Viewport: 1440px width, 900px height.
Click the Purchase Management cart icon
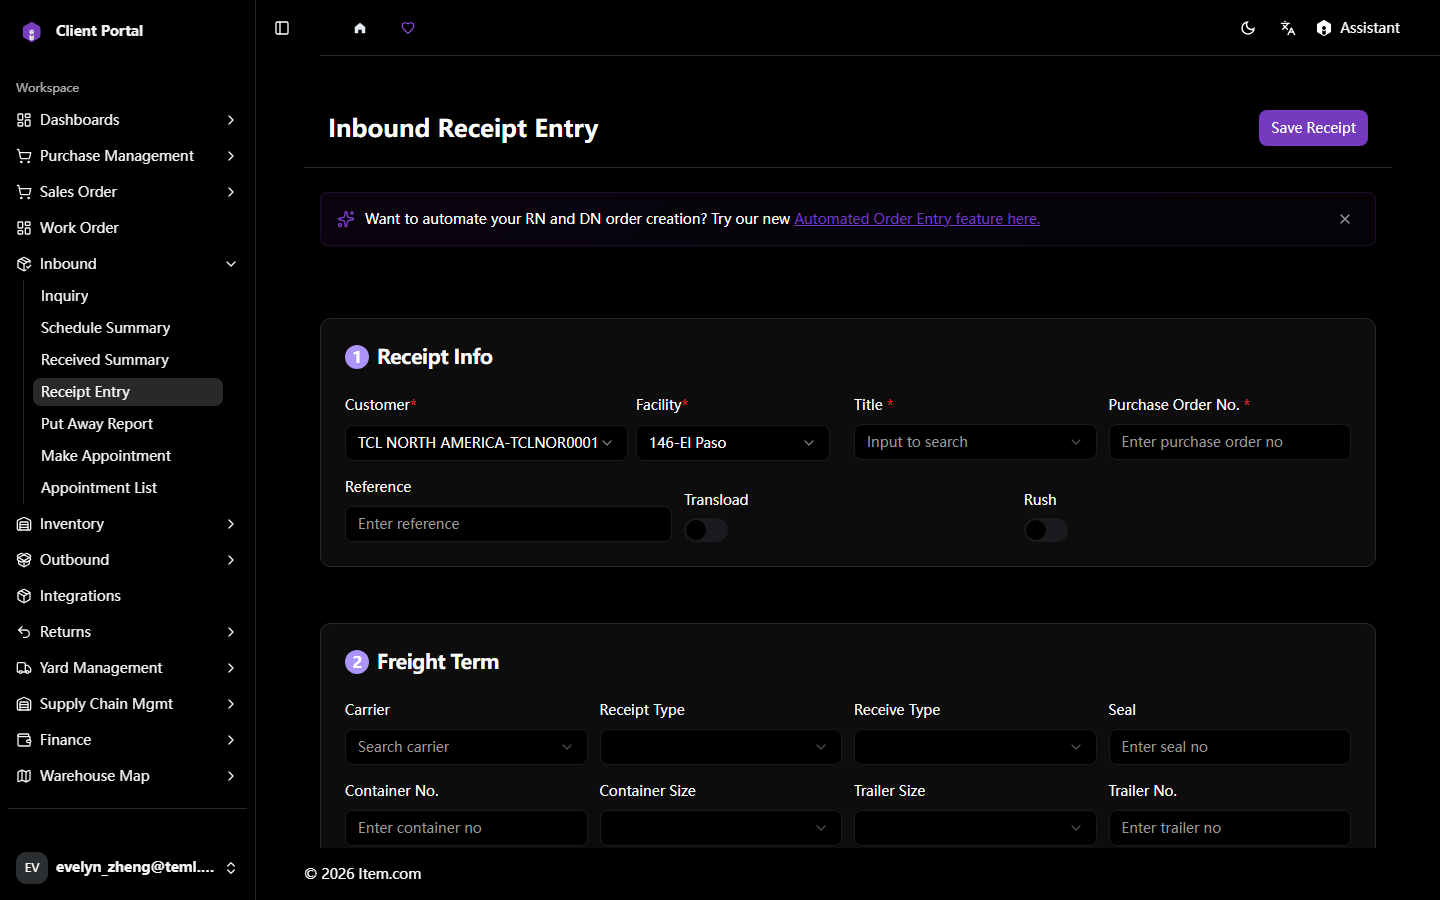(x=24, y=156)
